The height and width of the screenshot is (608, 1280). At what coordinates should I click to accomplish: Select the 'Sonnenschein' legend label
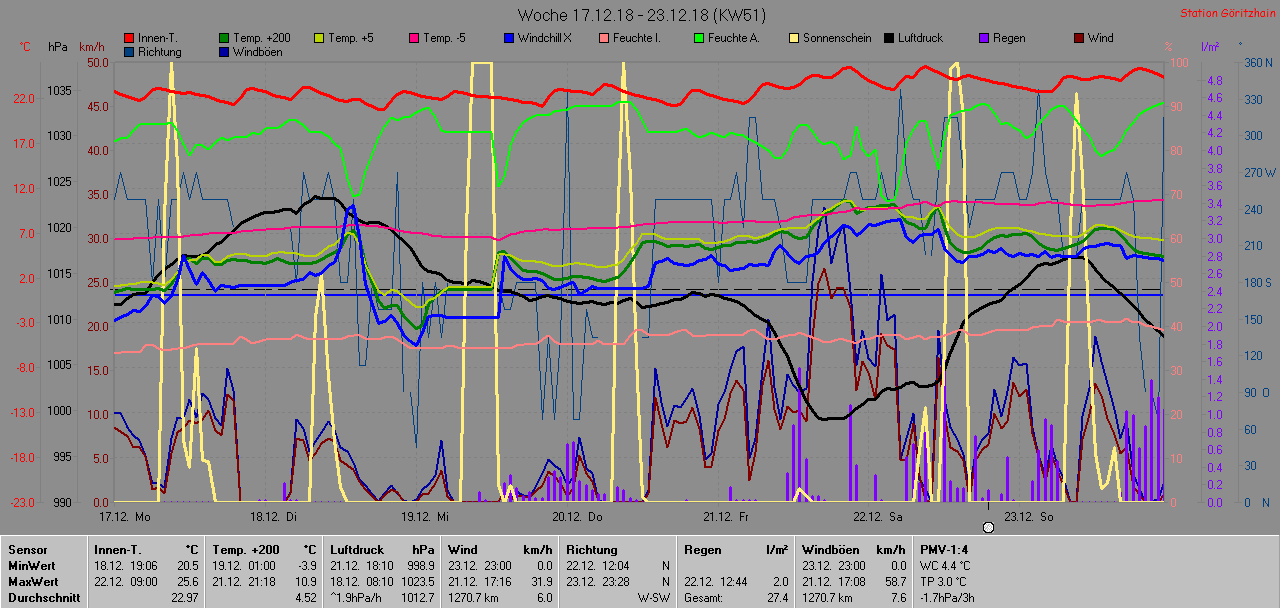(x=835, y=38)
